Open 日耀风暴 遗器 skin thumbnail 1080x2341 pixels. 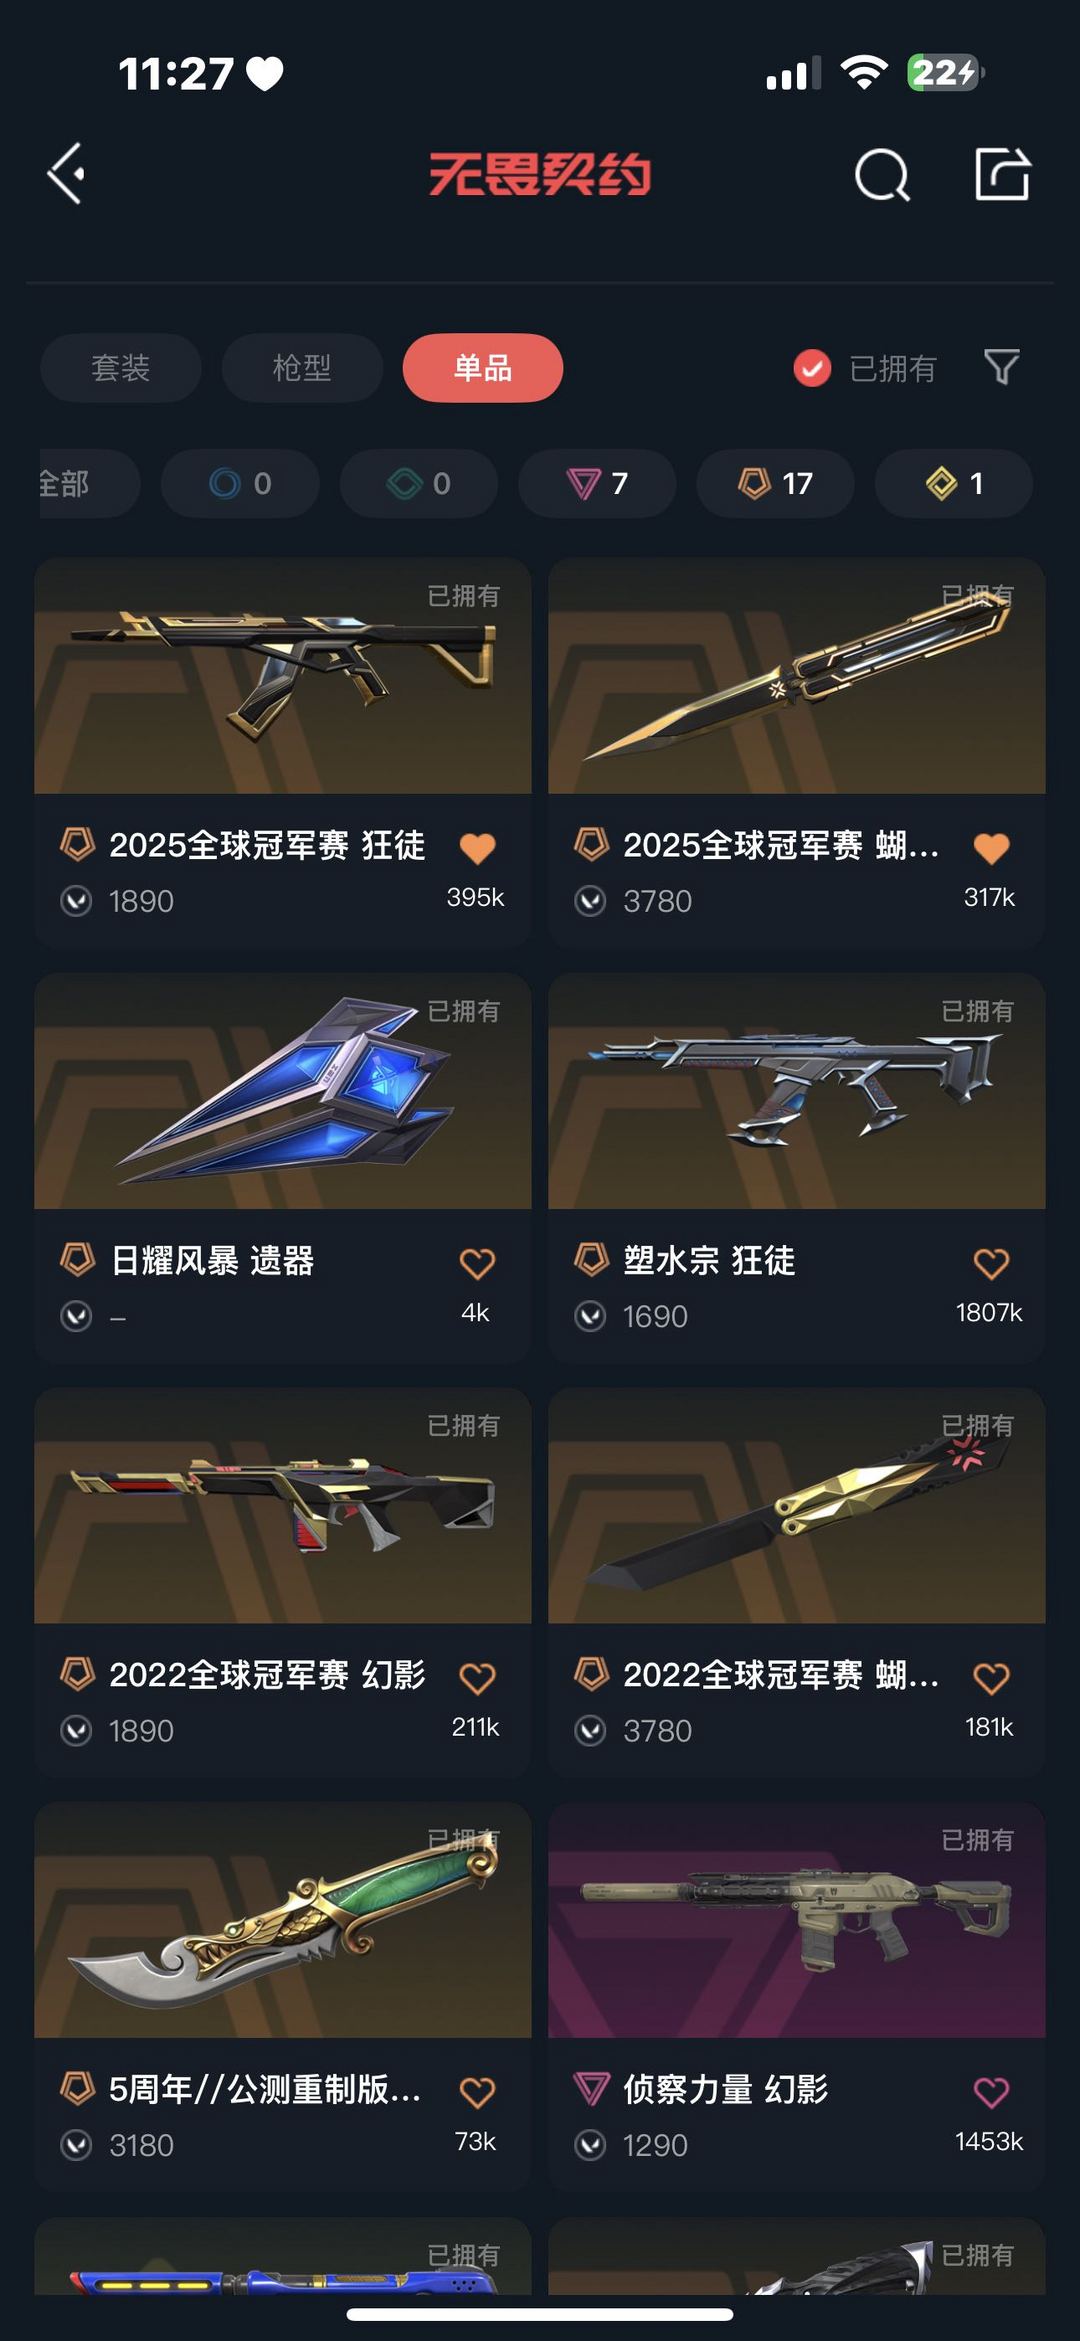pyautogui.click(x=283, y=1091)
